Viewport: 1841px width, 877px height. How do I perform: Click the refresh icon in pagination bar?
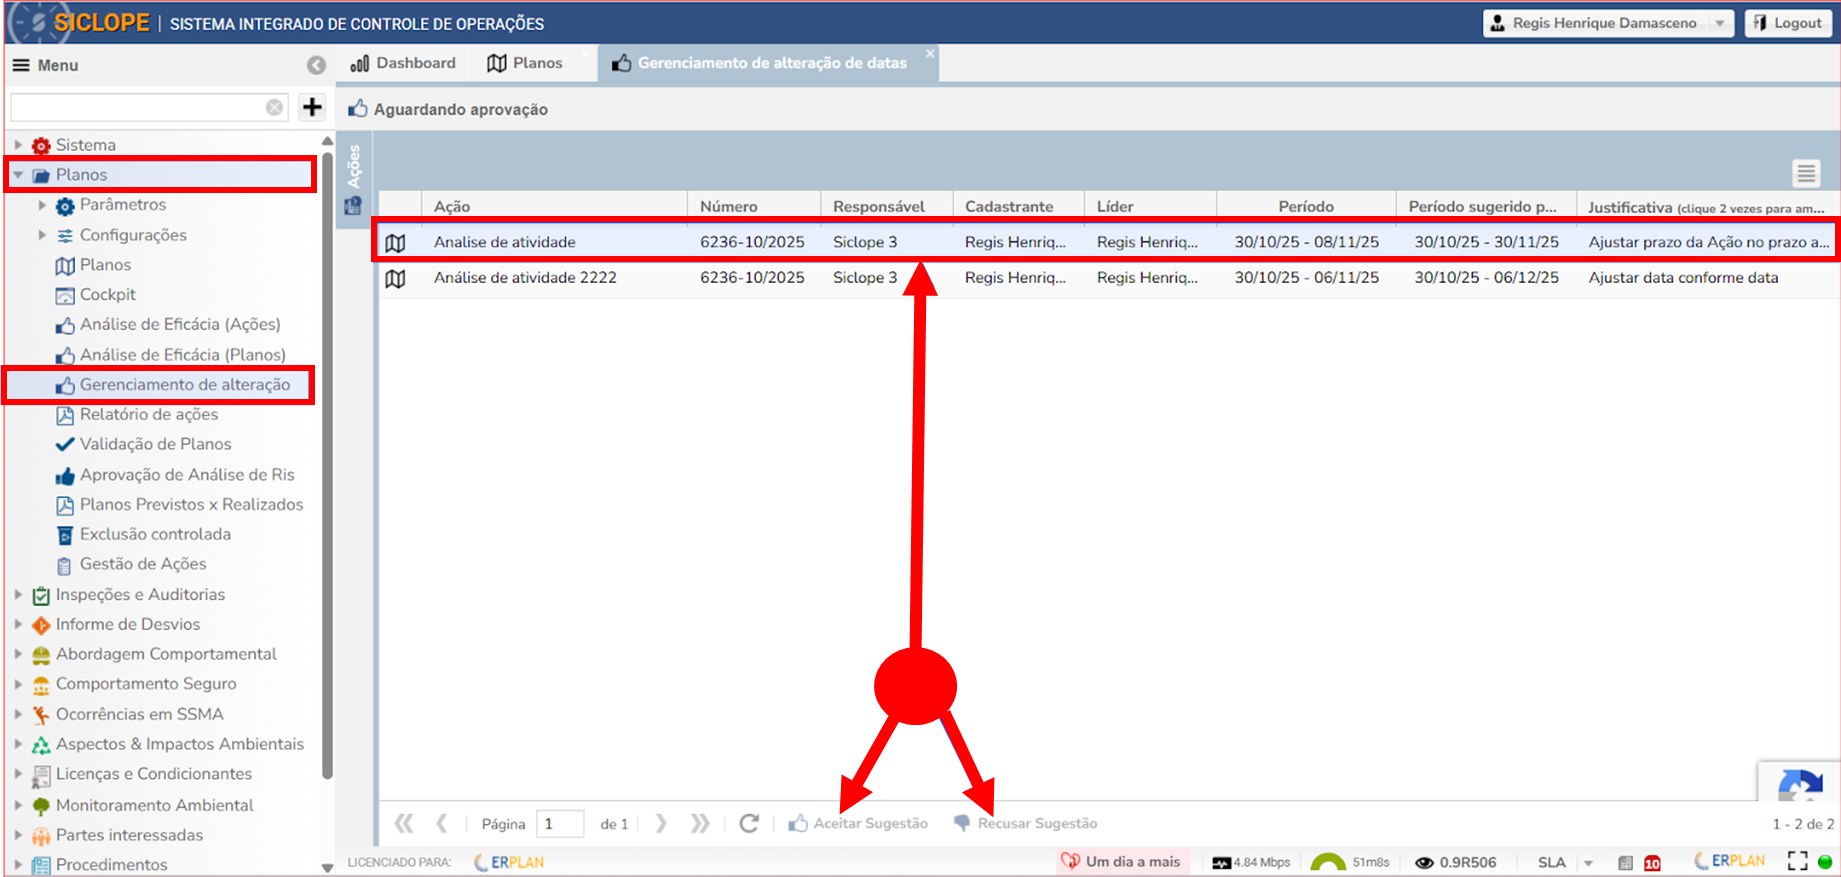749,823
